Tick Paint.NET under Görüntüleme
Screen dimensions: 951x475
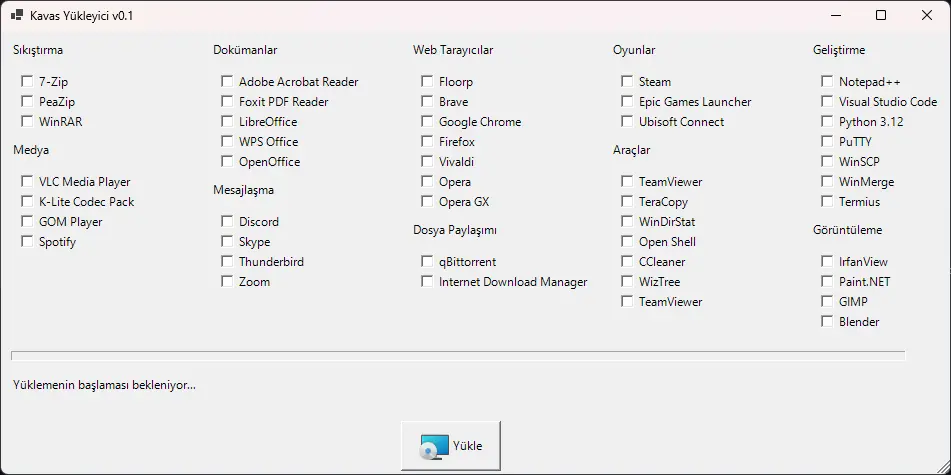(827, 281)
